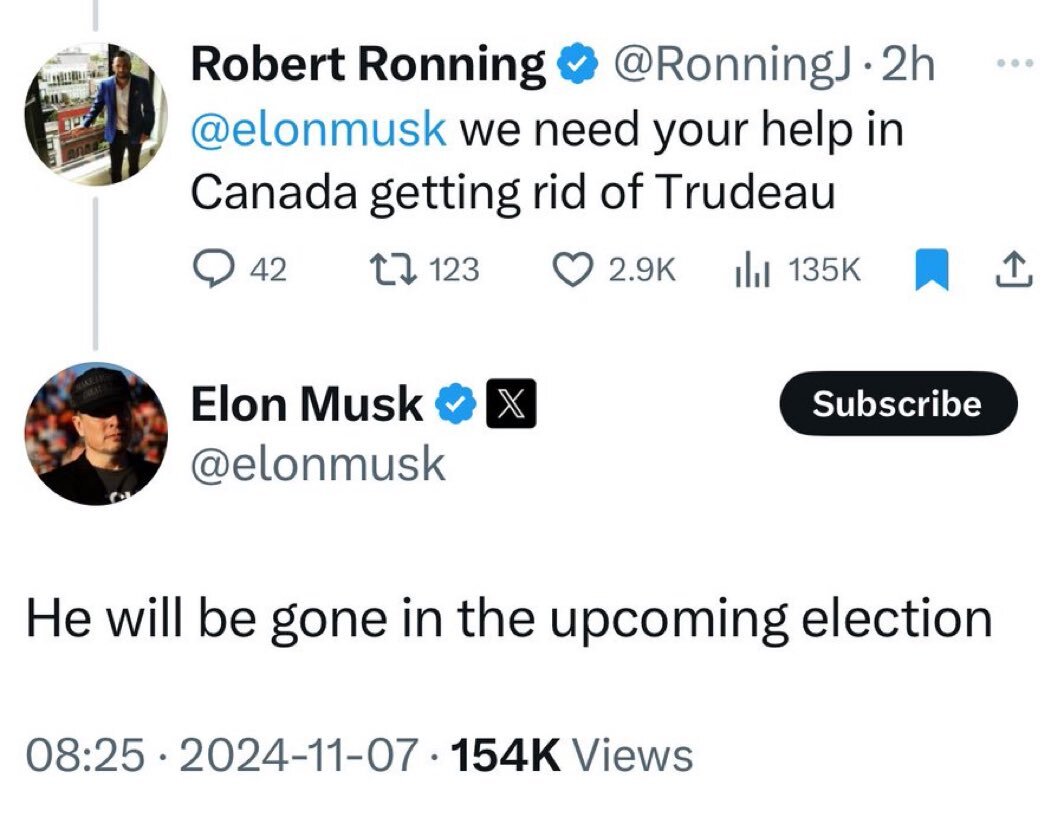Click the Robert Ronning display name

click(368, 64)
